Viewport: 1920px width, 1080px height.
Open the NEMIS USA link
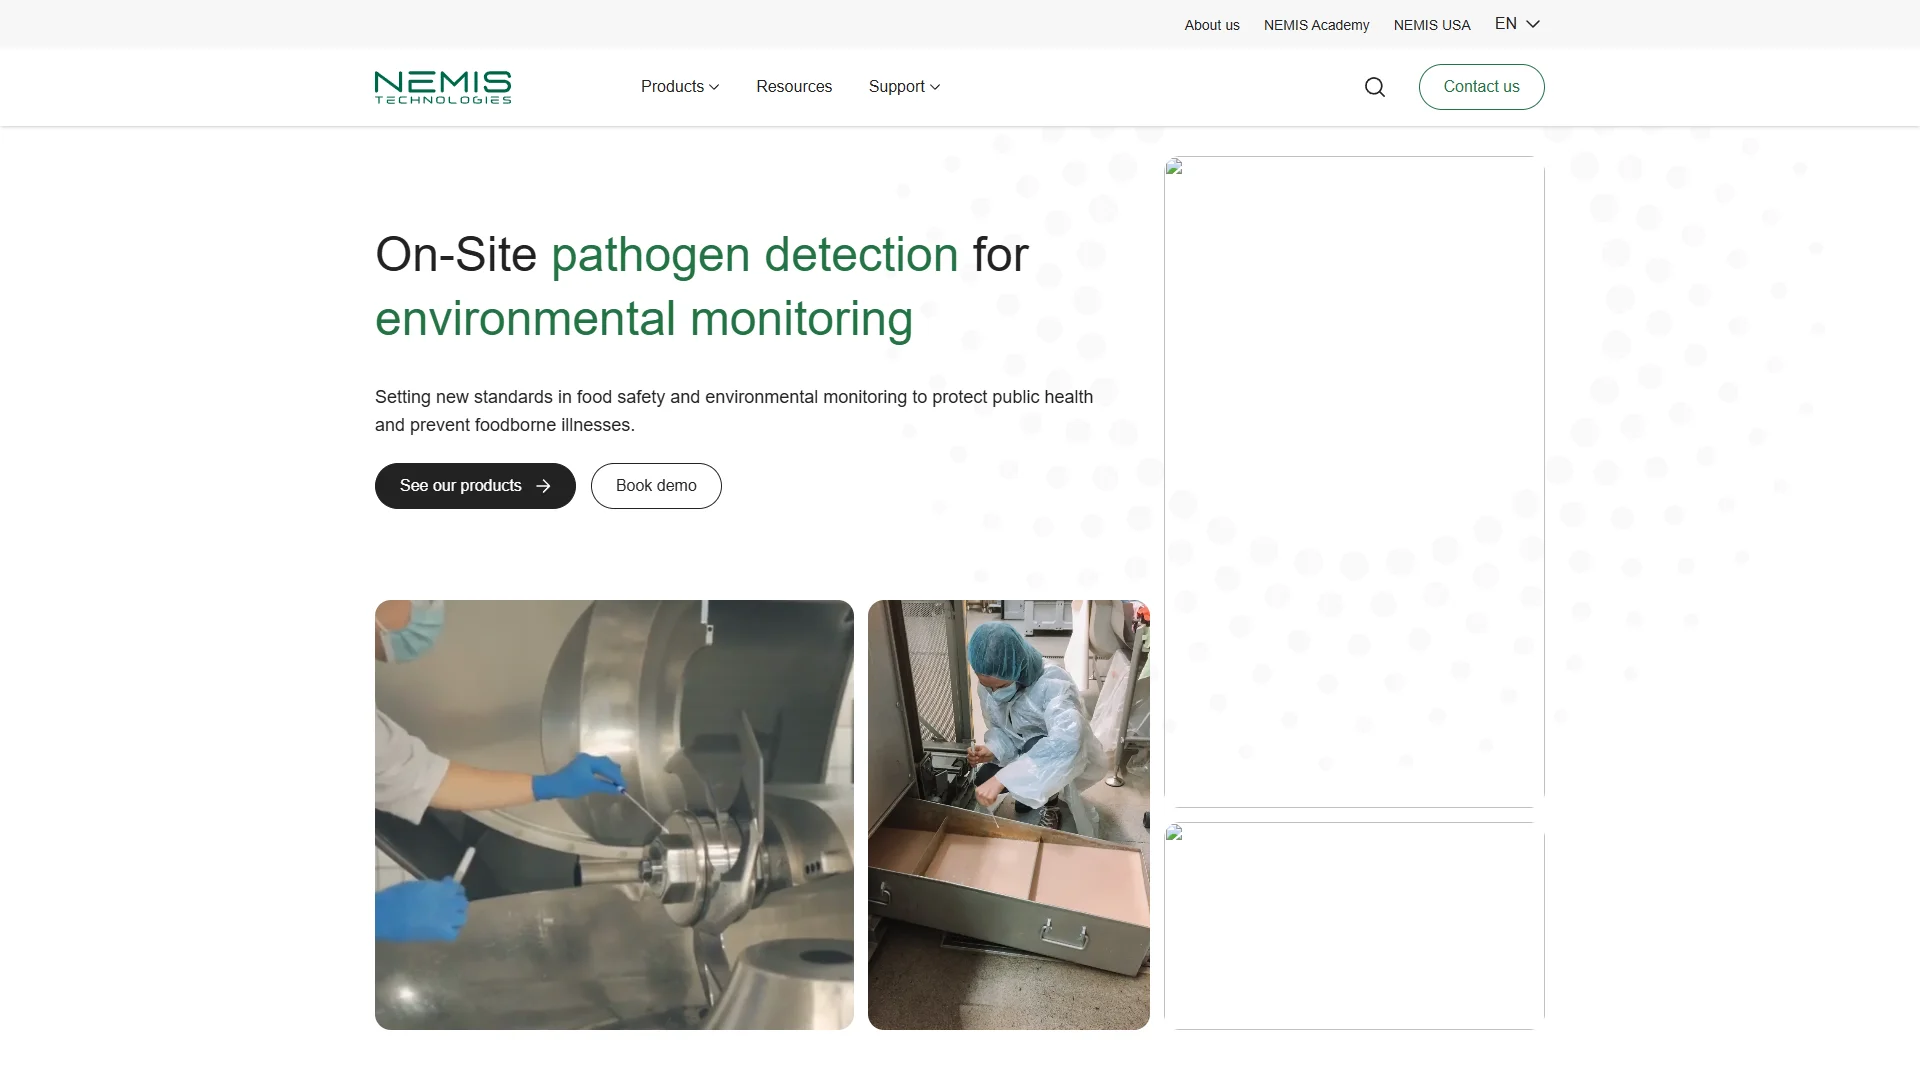(1432, 25)
